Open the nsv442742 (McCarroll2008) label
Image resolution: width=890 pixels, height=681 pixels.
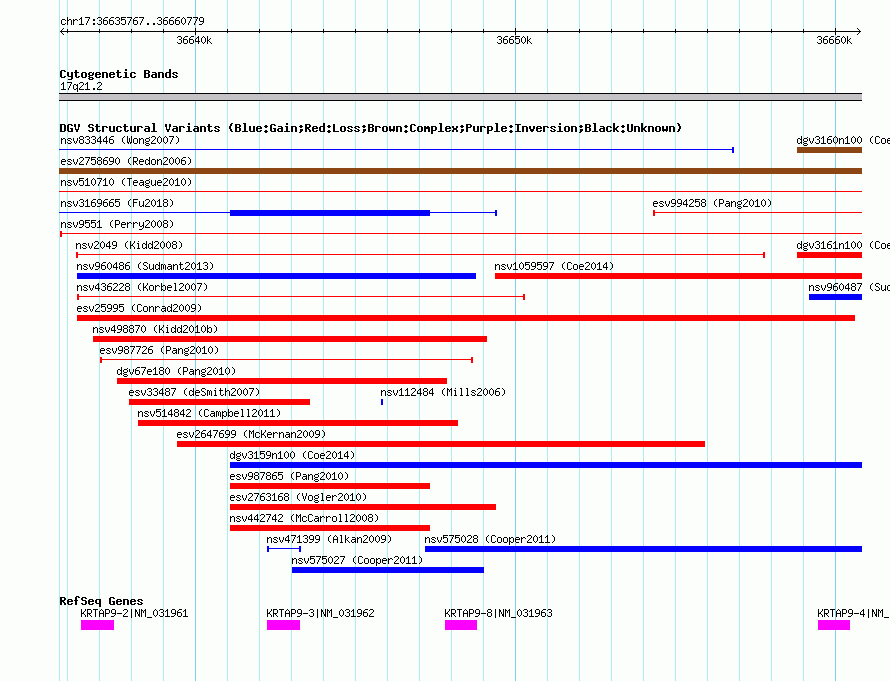(304, 518)
